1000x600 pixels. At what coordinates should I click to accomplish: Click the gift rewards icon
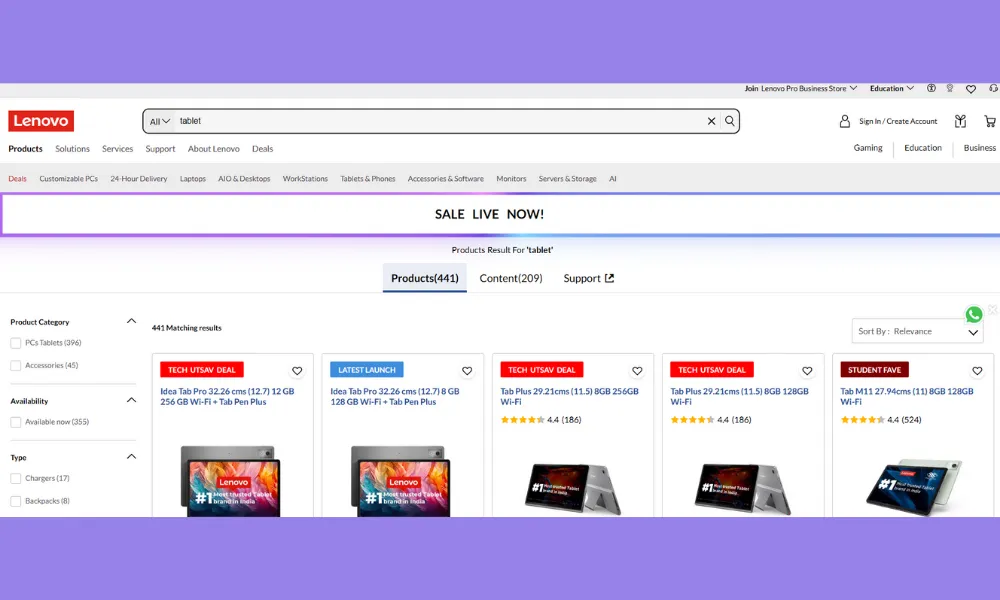click(960, 121)
